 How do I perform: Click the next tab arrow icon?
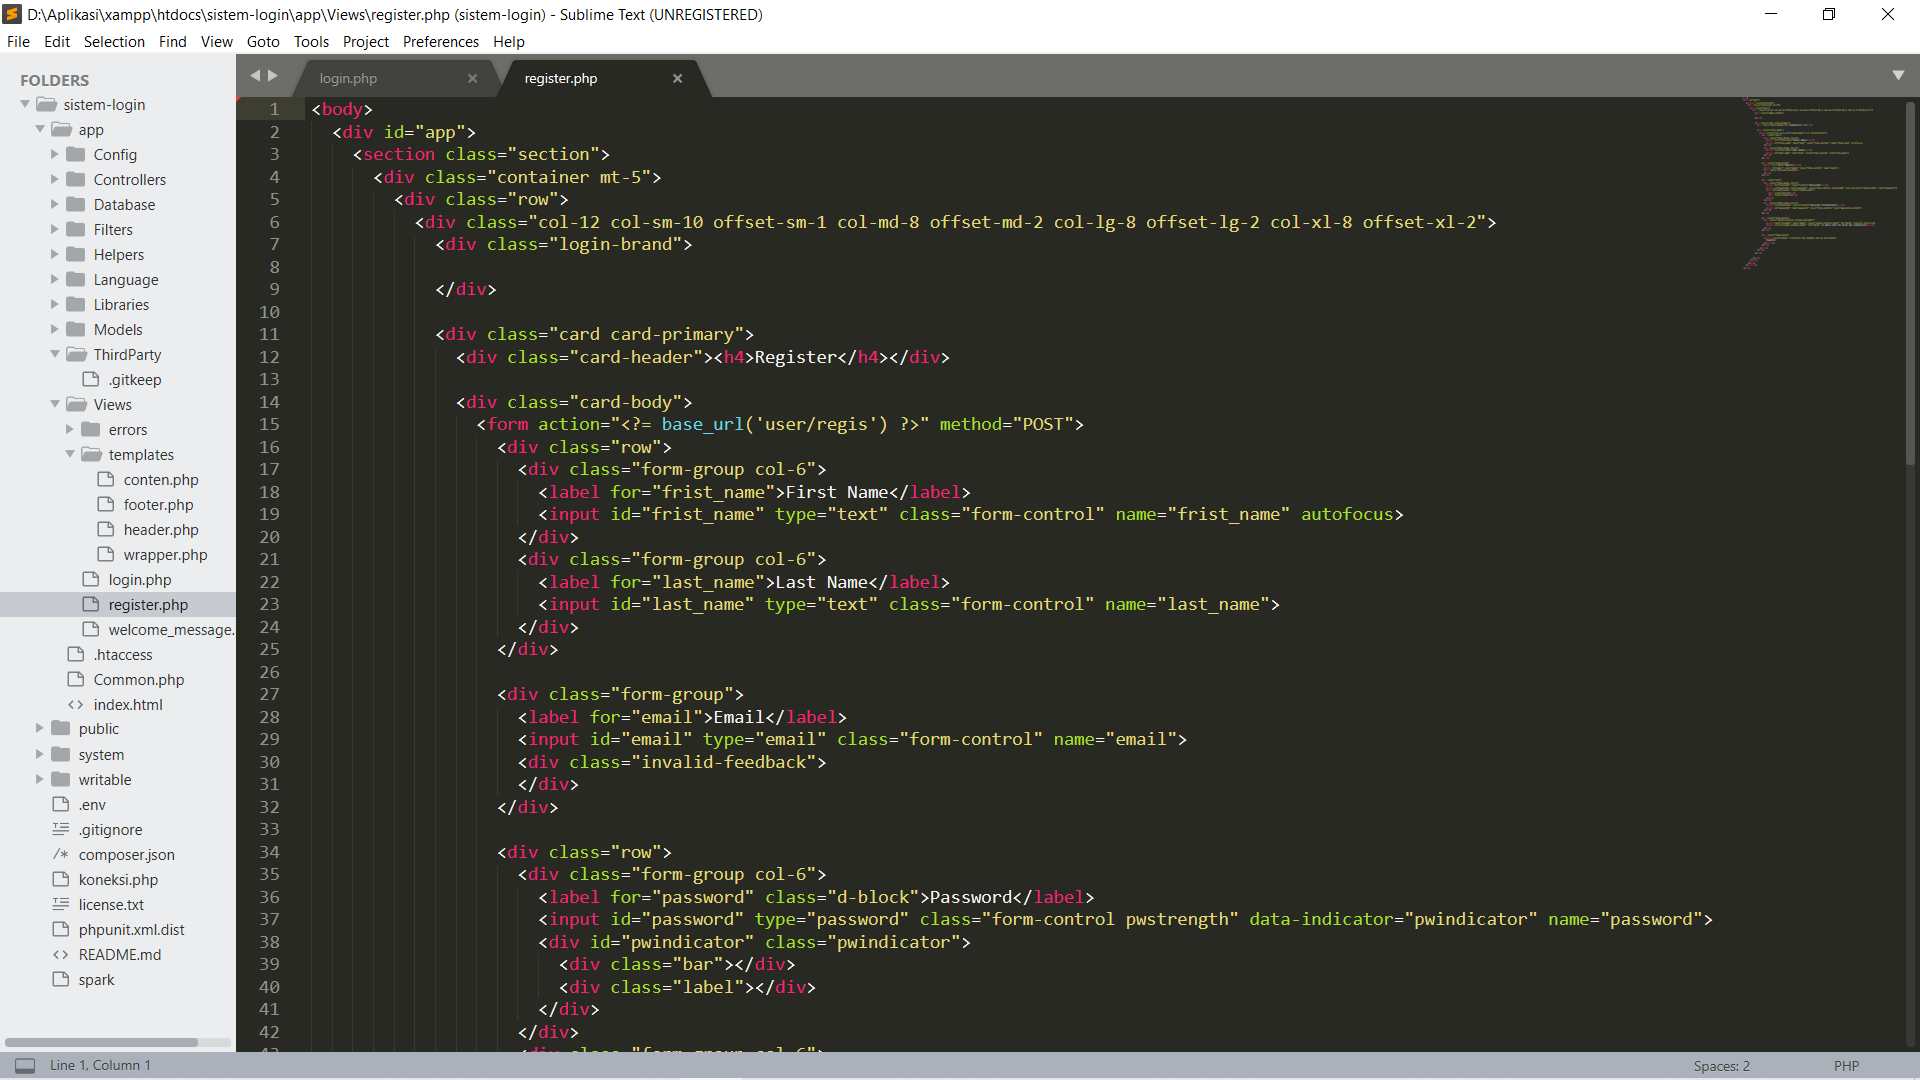273,75
